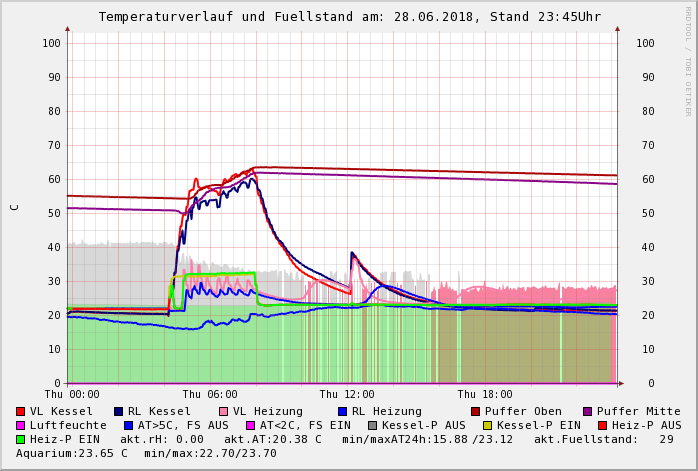Viewport: 698px width, 471px height.
Task: Click the gray Kessel-P AUS legend swatch
Action: 373,426
